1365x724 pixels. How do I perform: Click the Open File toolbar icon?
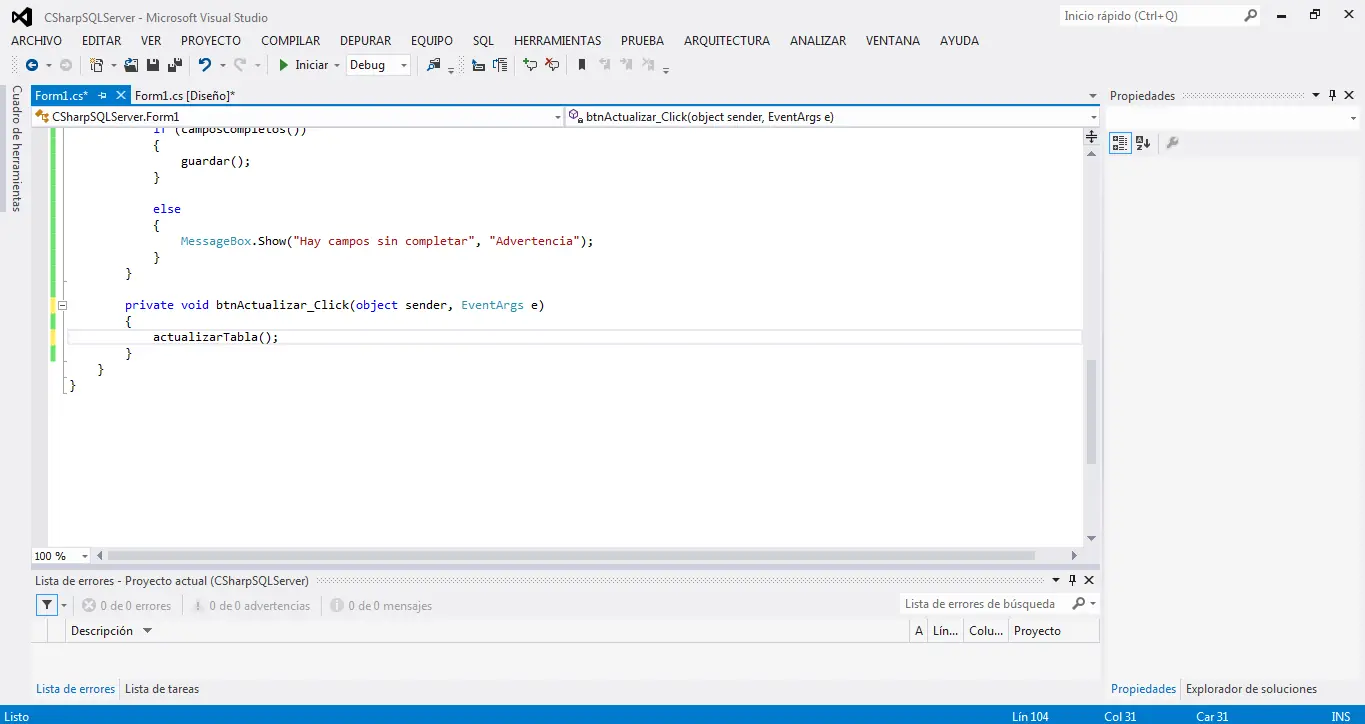pos(131,65)
